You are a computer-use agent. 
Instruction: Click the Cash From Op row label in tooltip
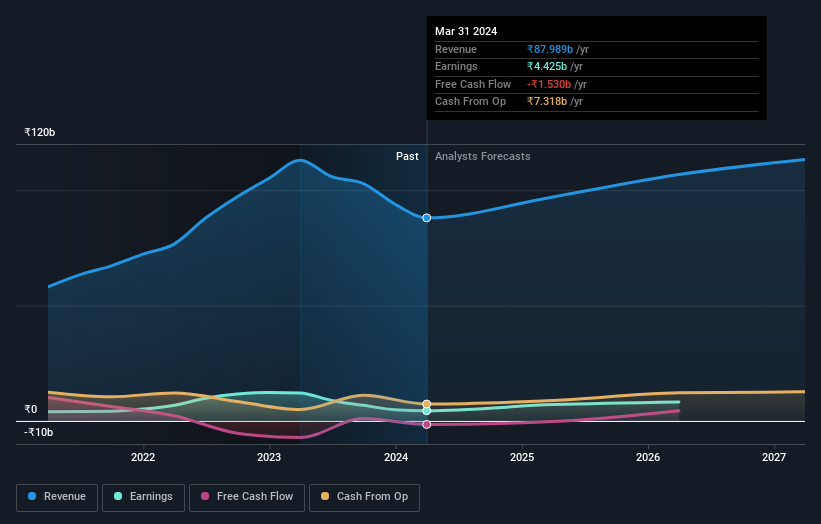[470, 102]
